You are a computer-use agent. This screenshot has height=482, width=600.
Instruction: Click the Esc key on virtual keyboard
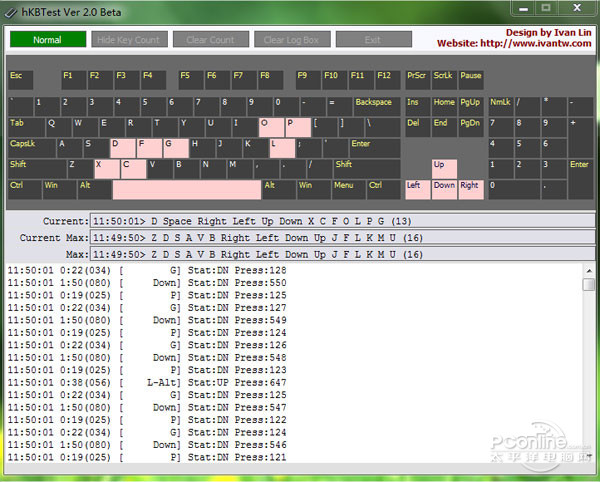click(x=21, y=79)
